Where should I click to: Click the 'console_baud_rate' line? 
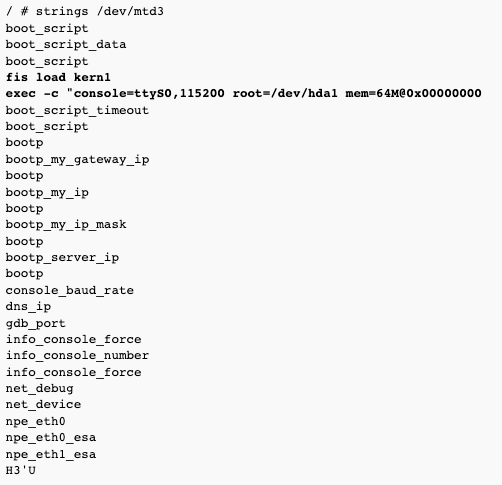click(70, 290)
